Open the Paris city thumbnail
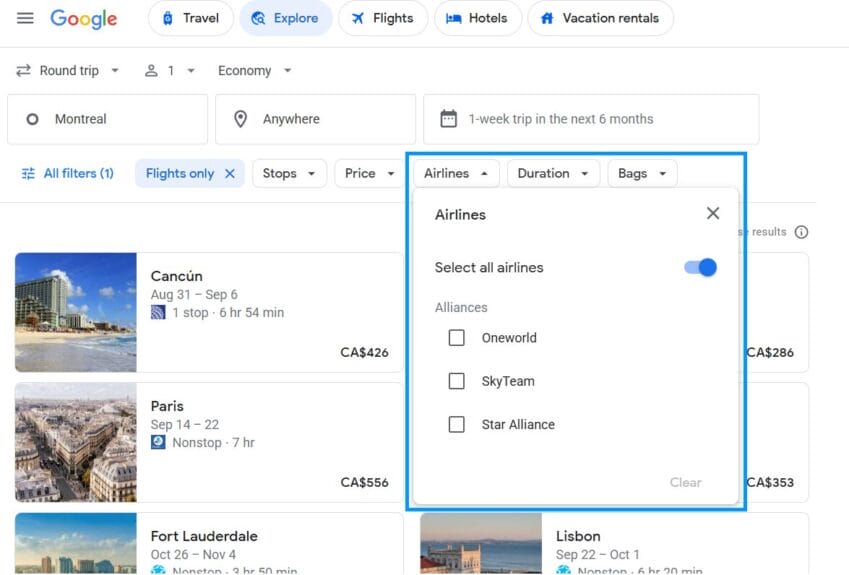 point(76,442)
